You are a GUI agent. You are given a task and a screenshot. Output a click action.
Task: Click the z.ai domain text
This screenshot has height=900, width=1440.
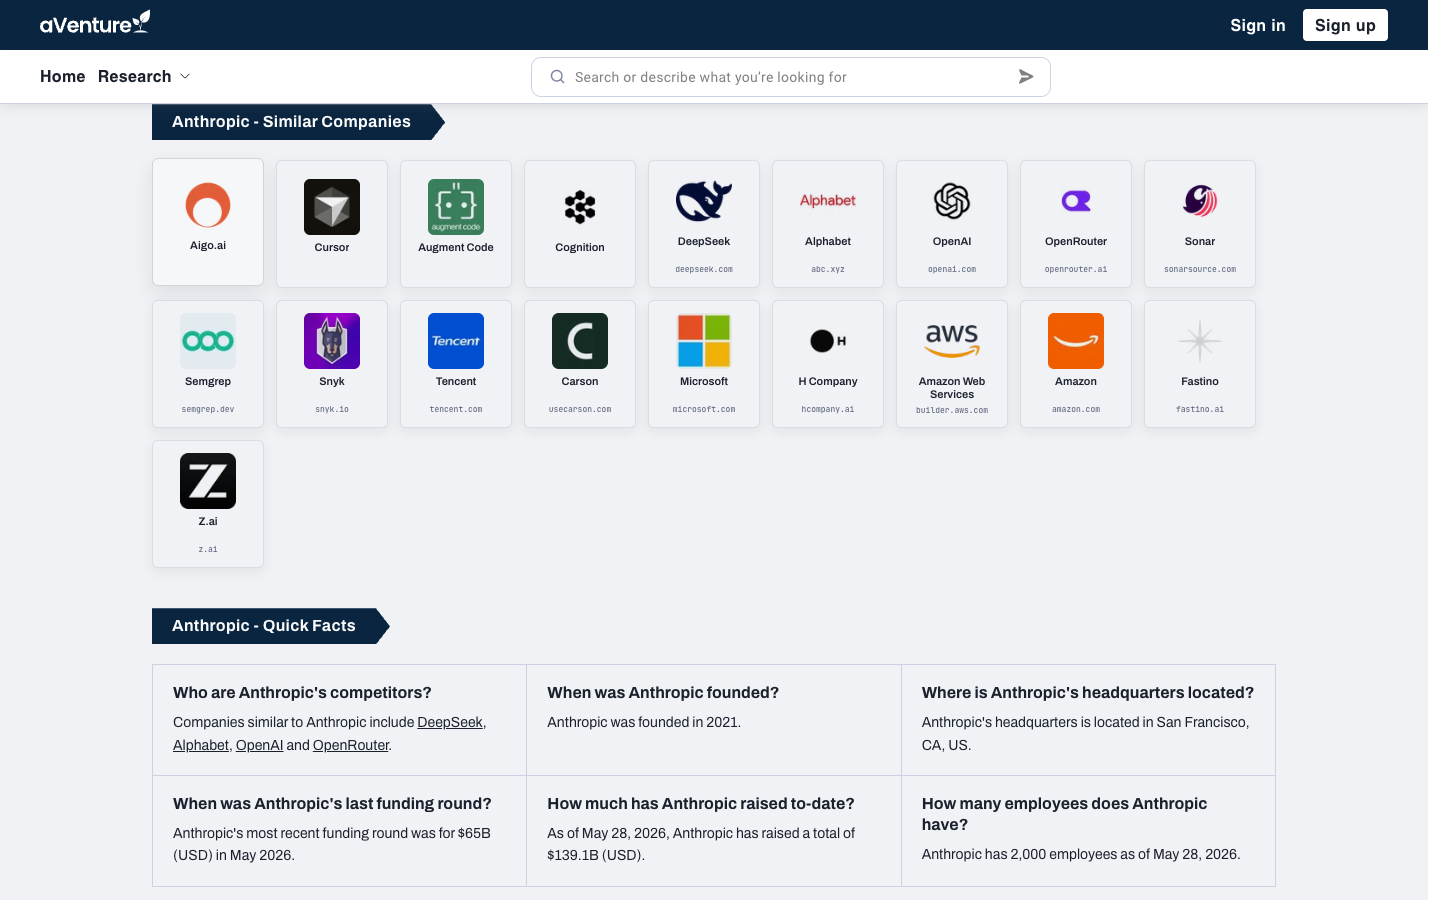(208, 549)
